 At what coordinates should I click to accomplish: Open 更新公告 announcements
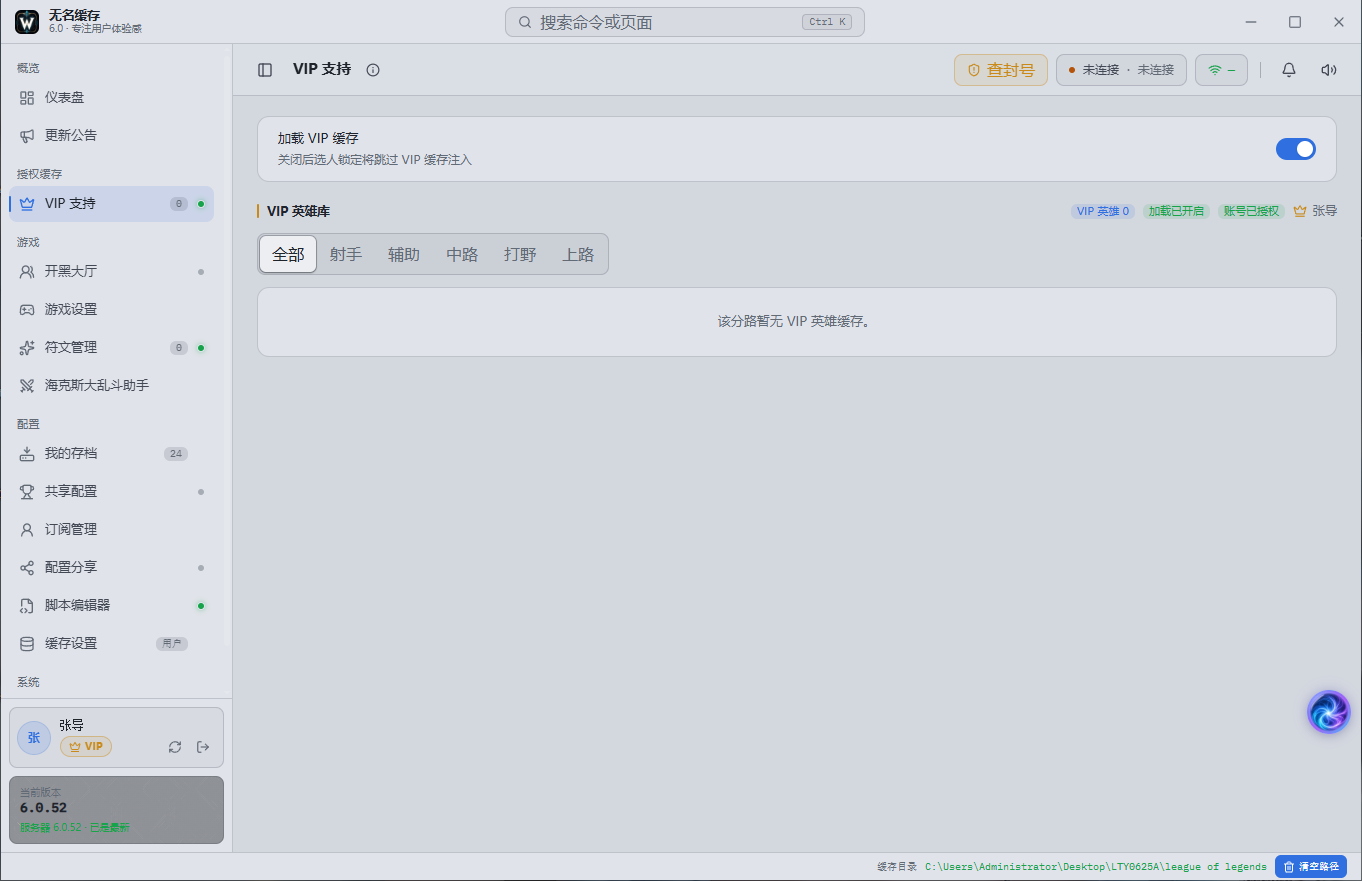point(111,136)
